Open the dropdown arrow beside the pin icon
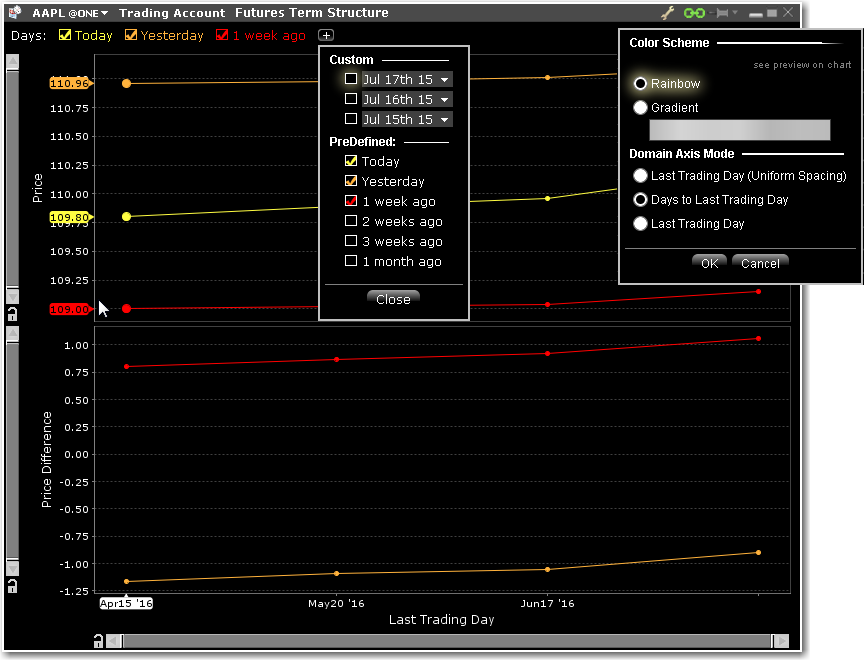This screenshot has height=660, width=864. coord(735,12)
